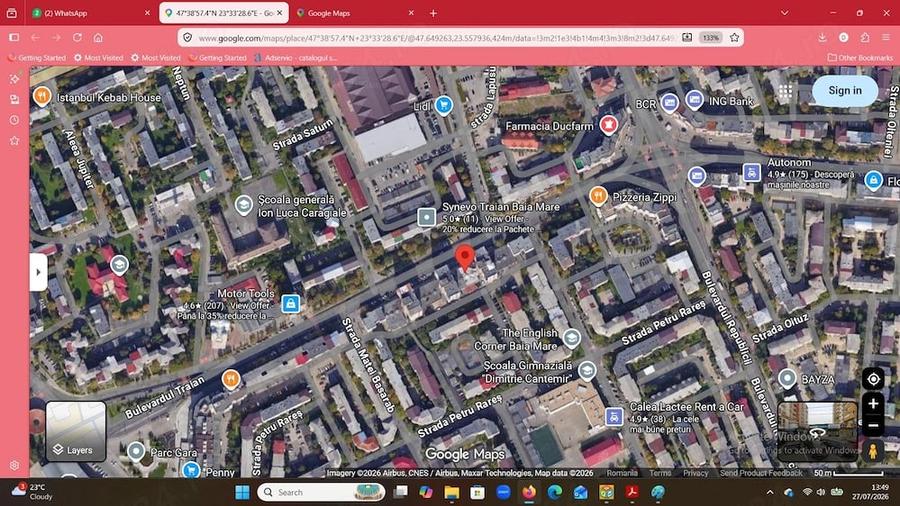
Task: Click the URL address bar
Action: (x=436, y=38)
